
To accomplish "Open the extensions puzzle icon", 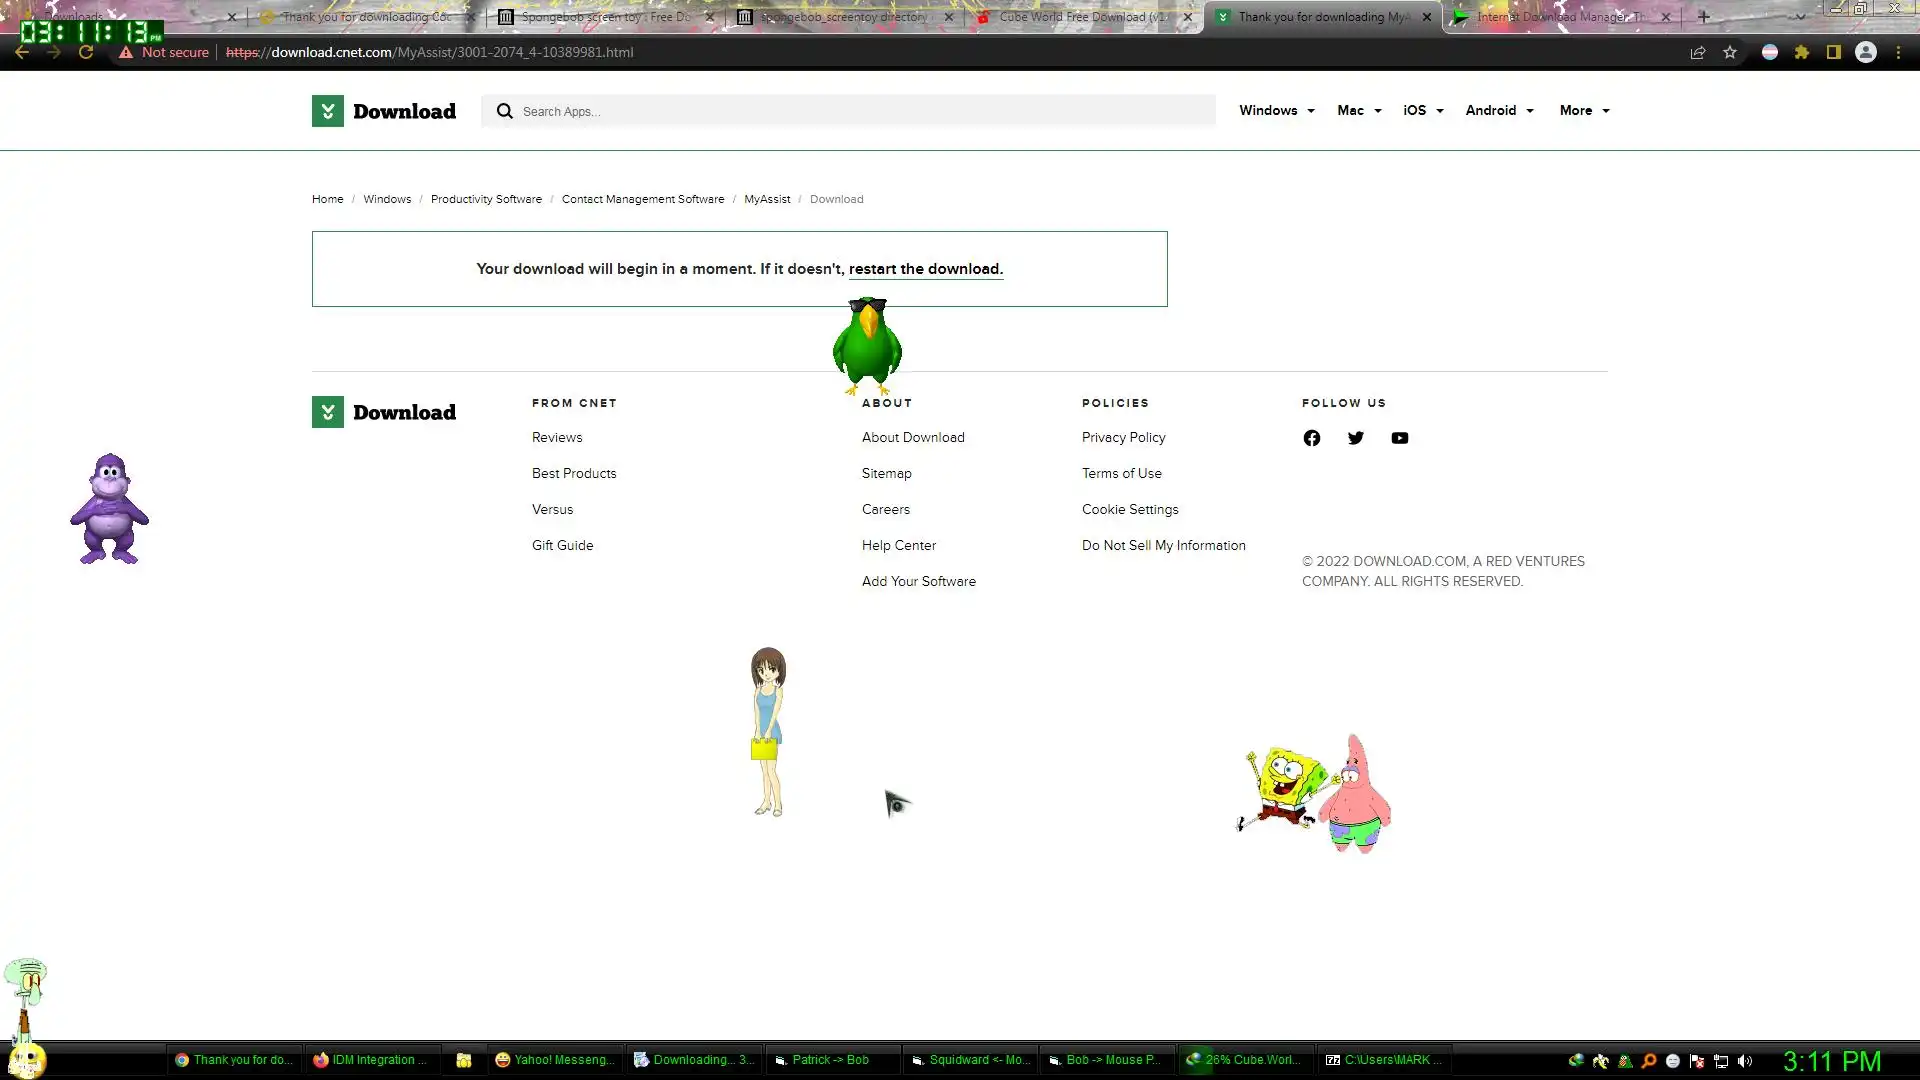I will (x=1801, y=53).
